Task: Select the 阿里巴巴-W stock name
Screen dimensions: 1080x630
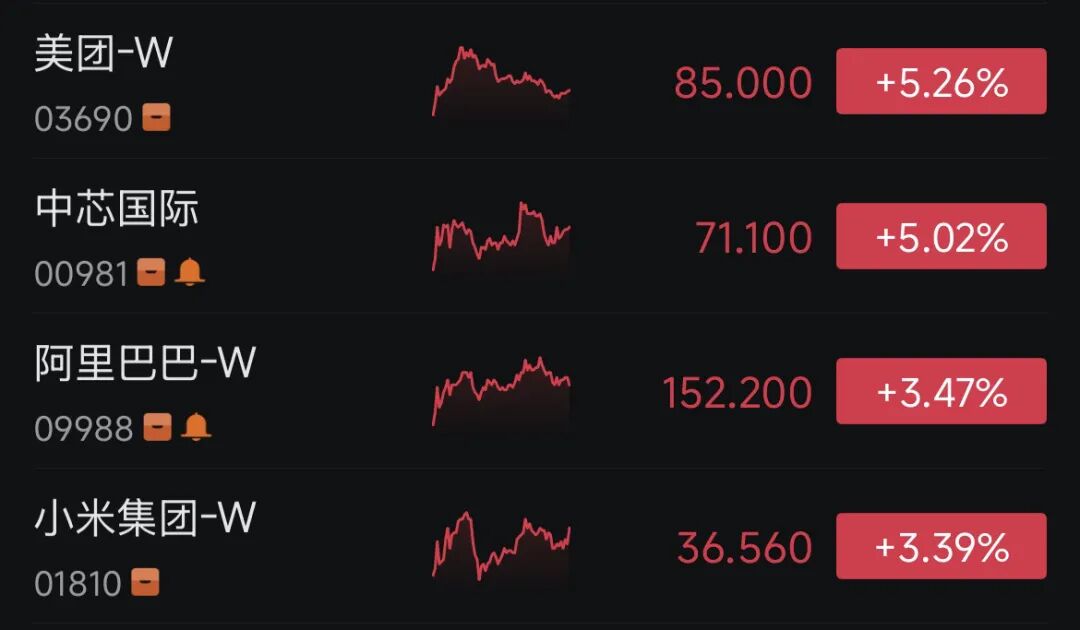Action: coord(146,363)
